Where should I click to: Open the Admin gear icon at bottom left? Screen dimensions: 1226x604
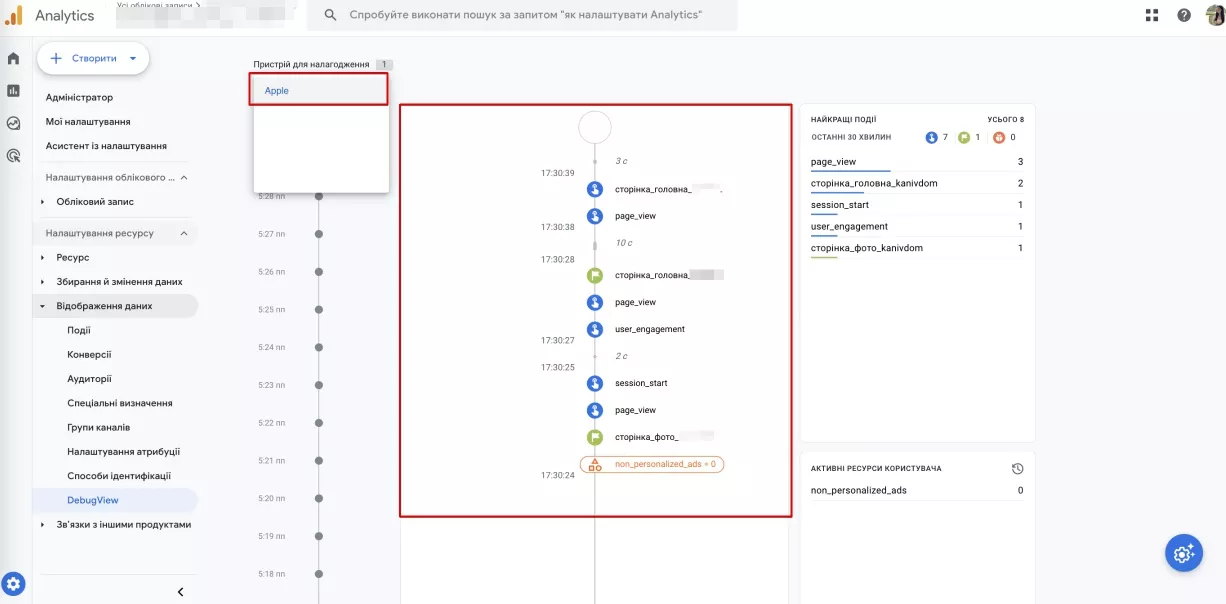[14, 584]
